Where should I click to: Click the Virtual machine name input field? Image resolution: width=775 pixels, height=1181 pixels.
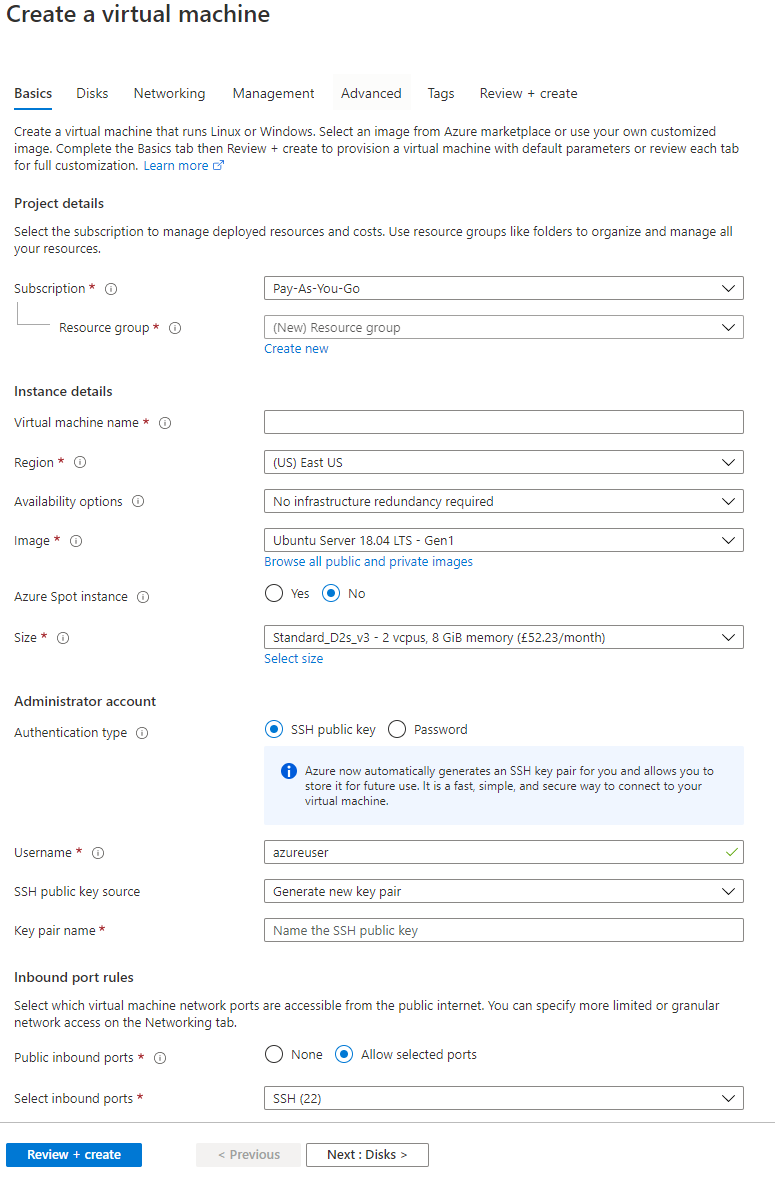coord(503,422)
